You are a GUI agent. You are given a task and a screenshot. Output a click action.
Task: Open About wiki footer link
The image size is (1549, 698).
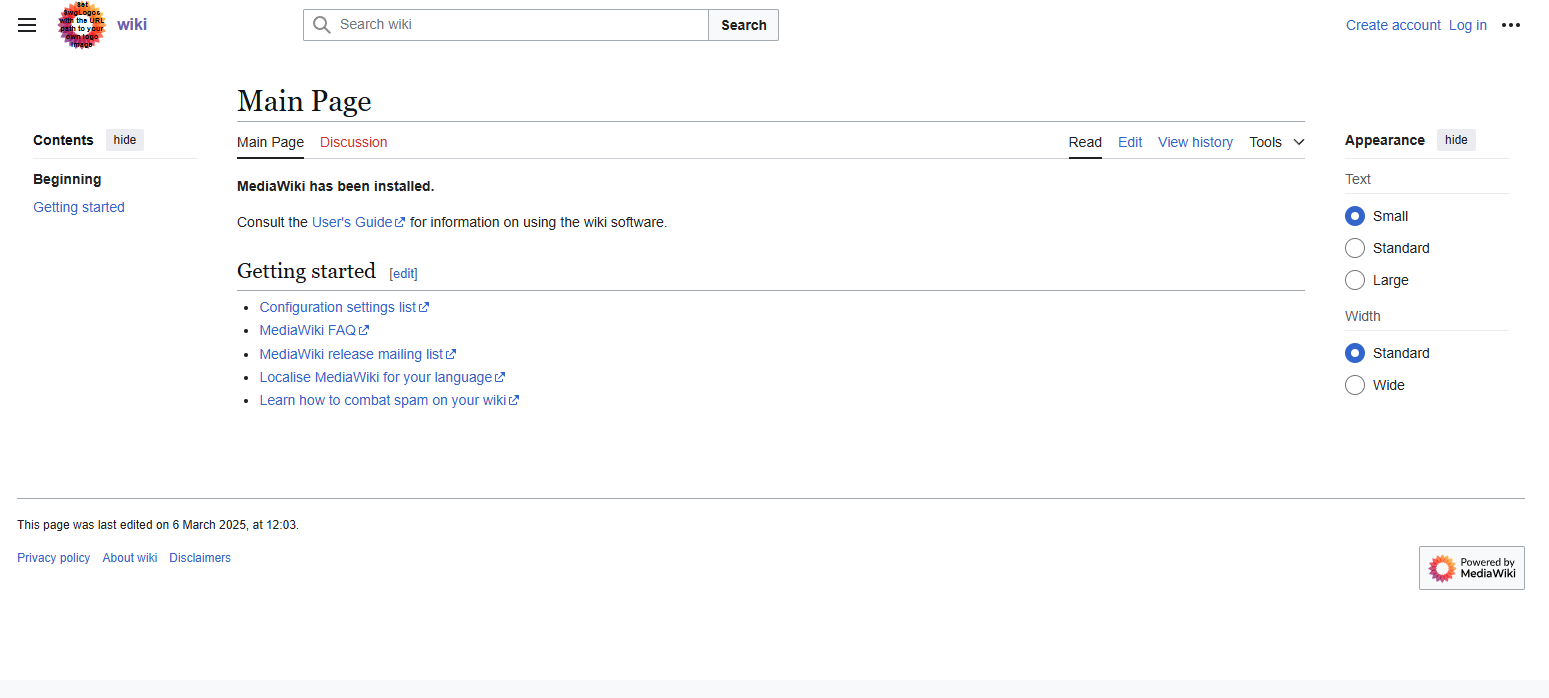point(130,558)
